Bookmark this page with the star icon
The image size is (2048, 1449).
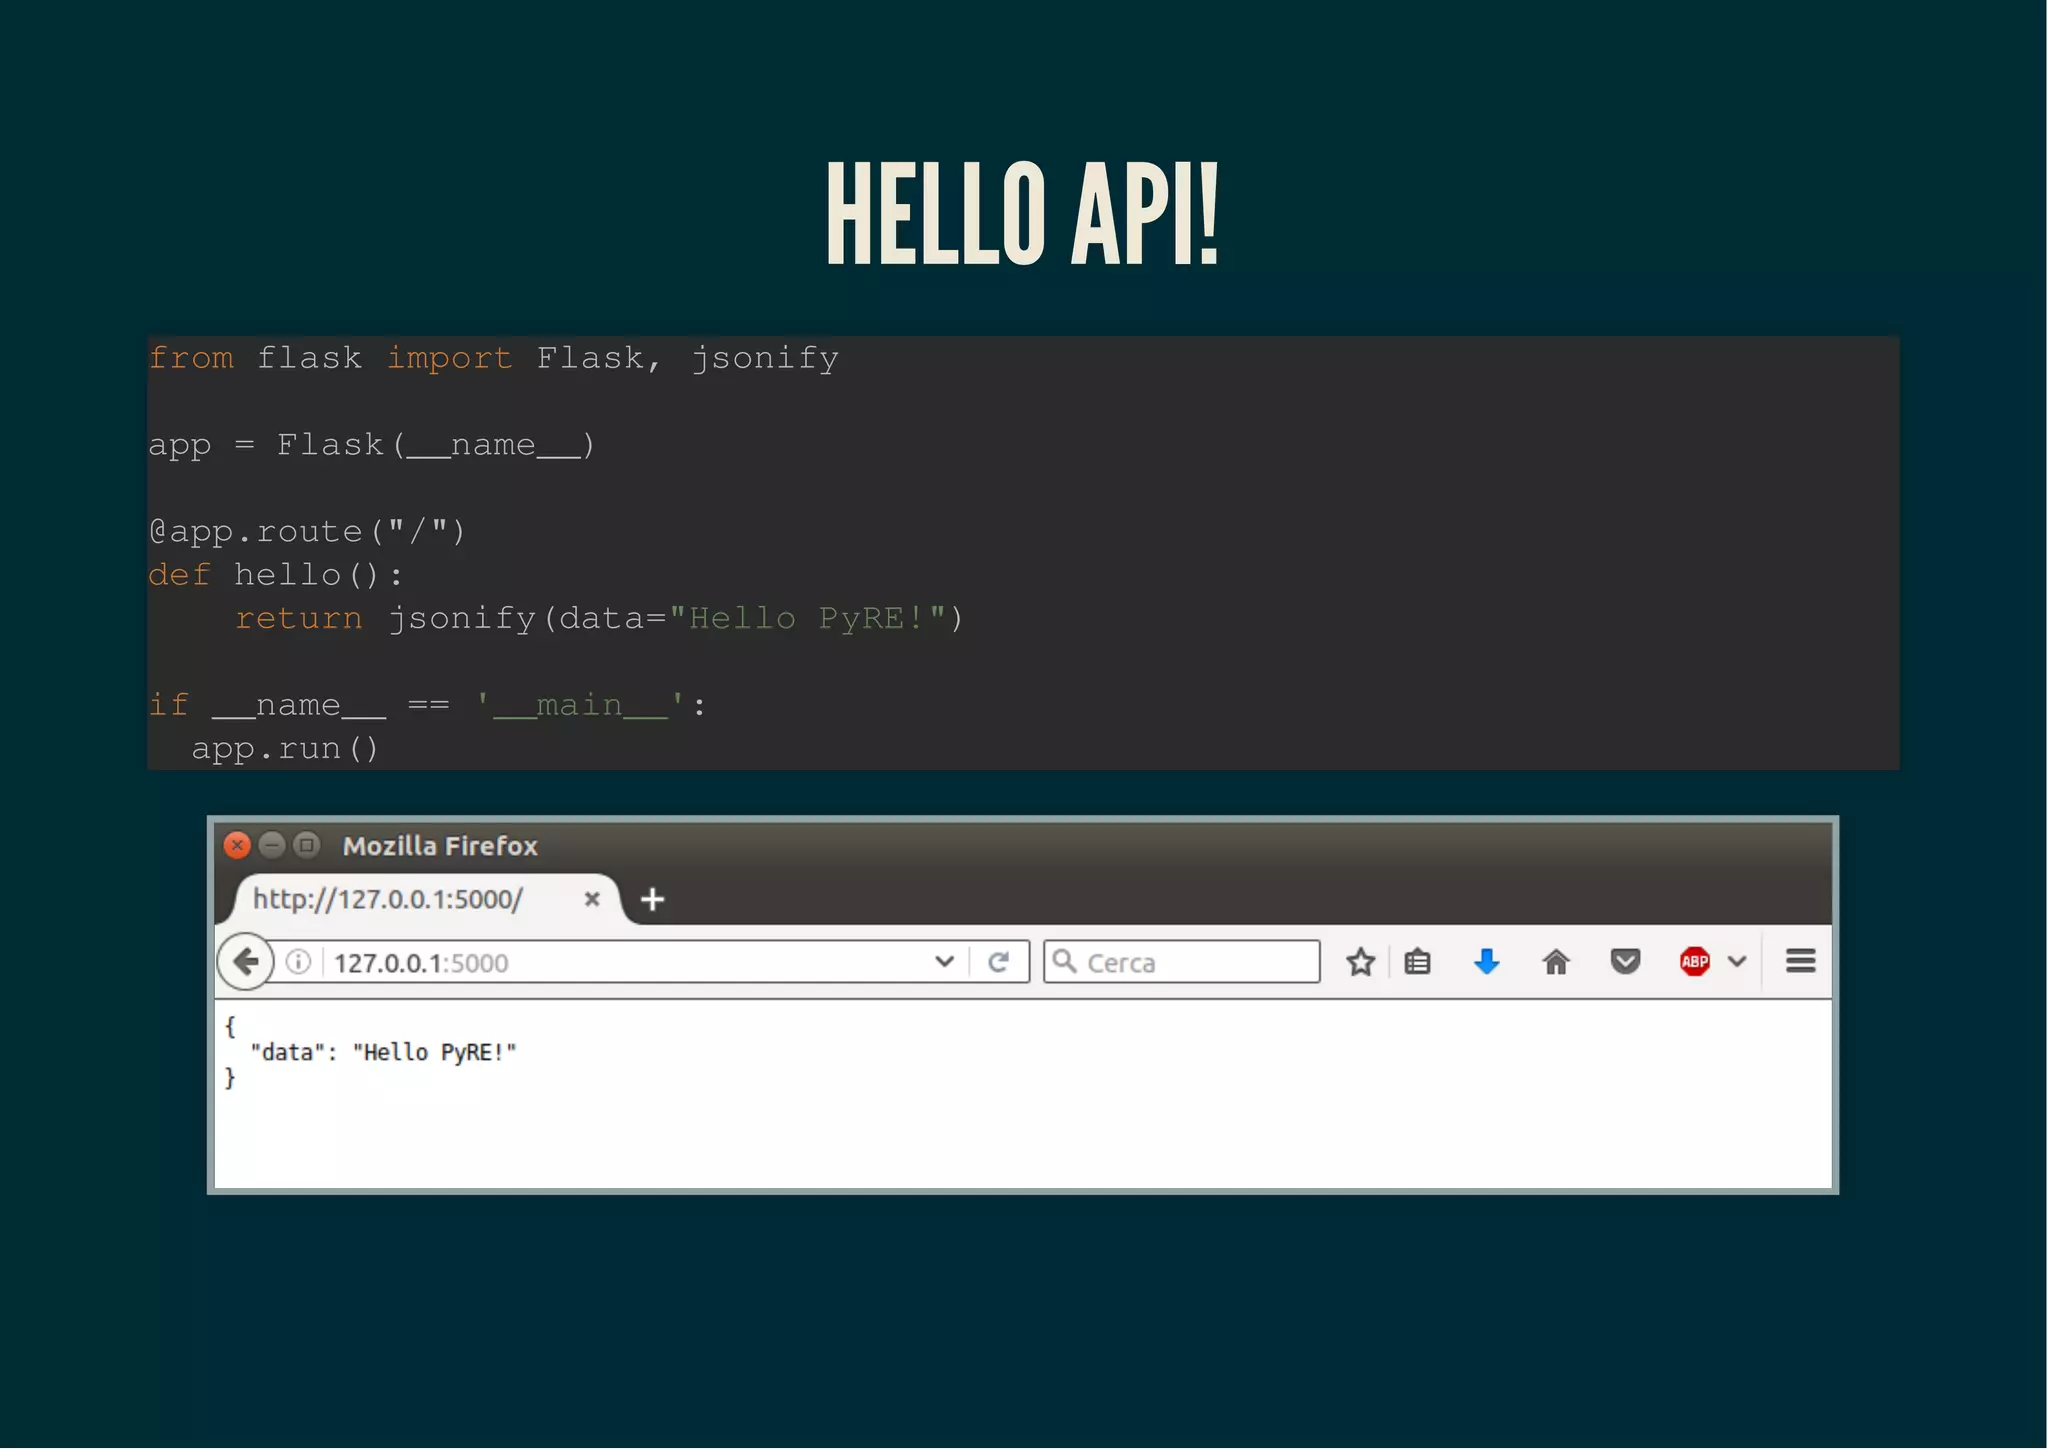click(1360, 962)
